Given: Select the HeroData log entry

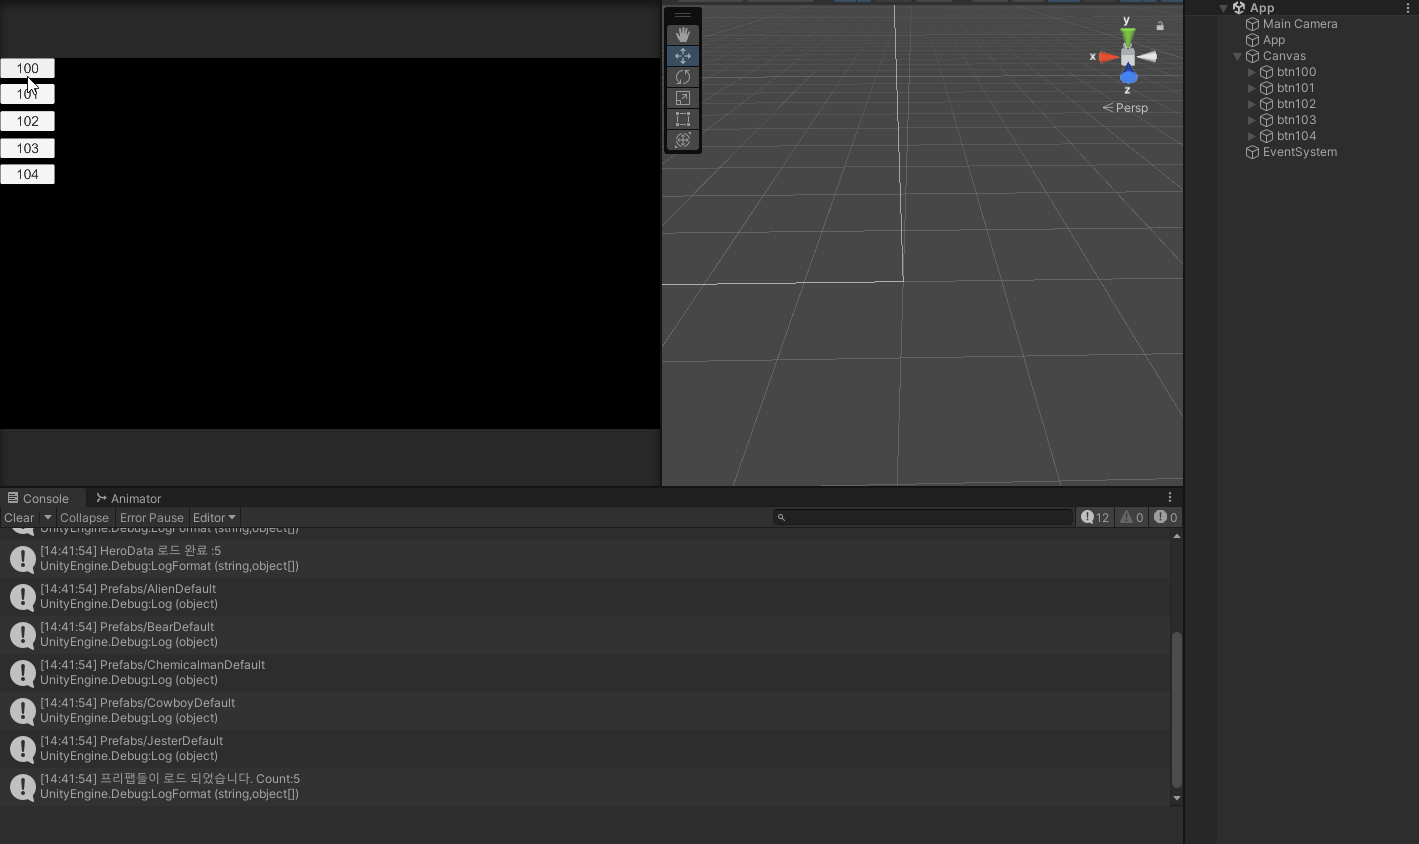Looking at the screenshot, I should point(585,559).
